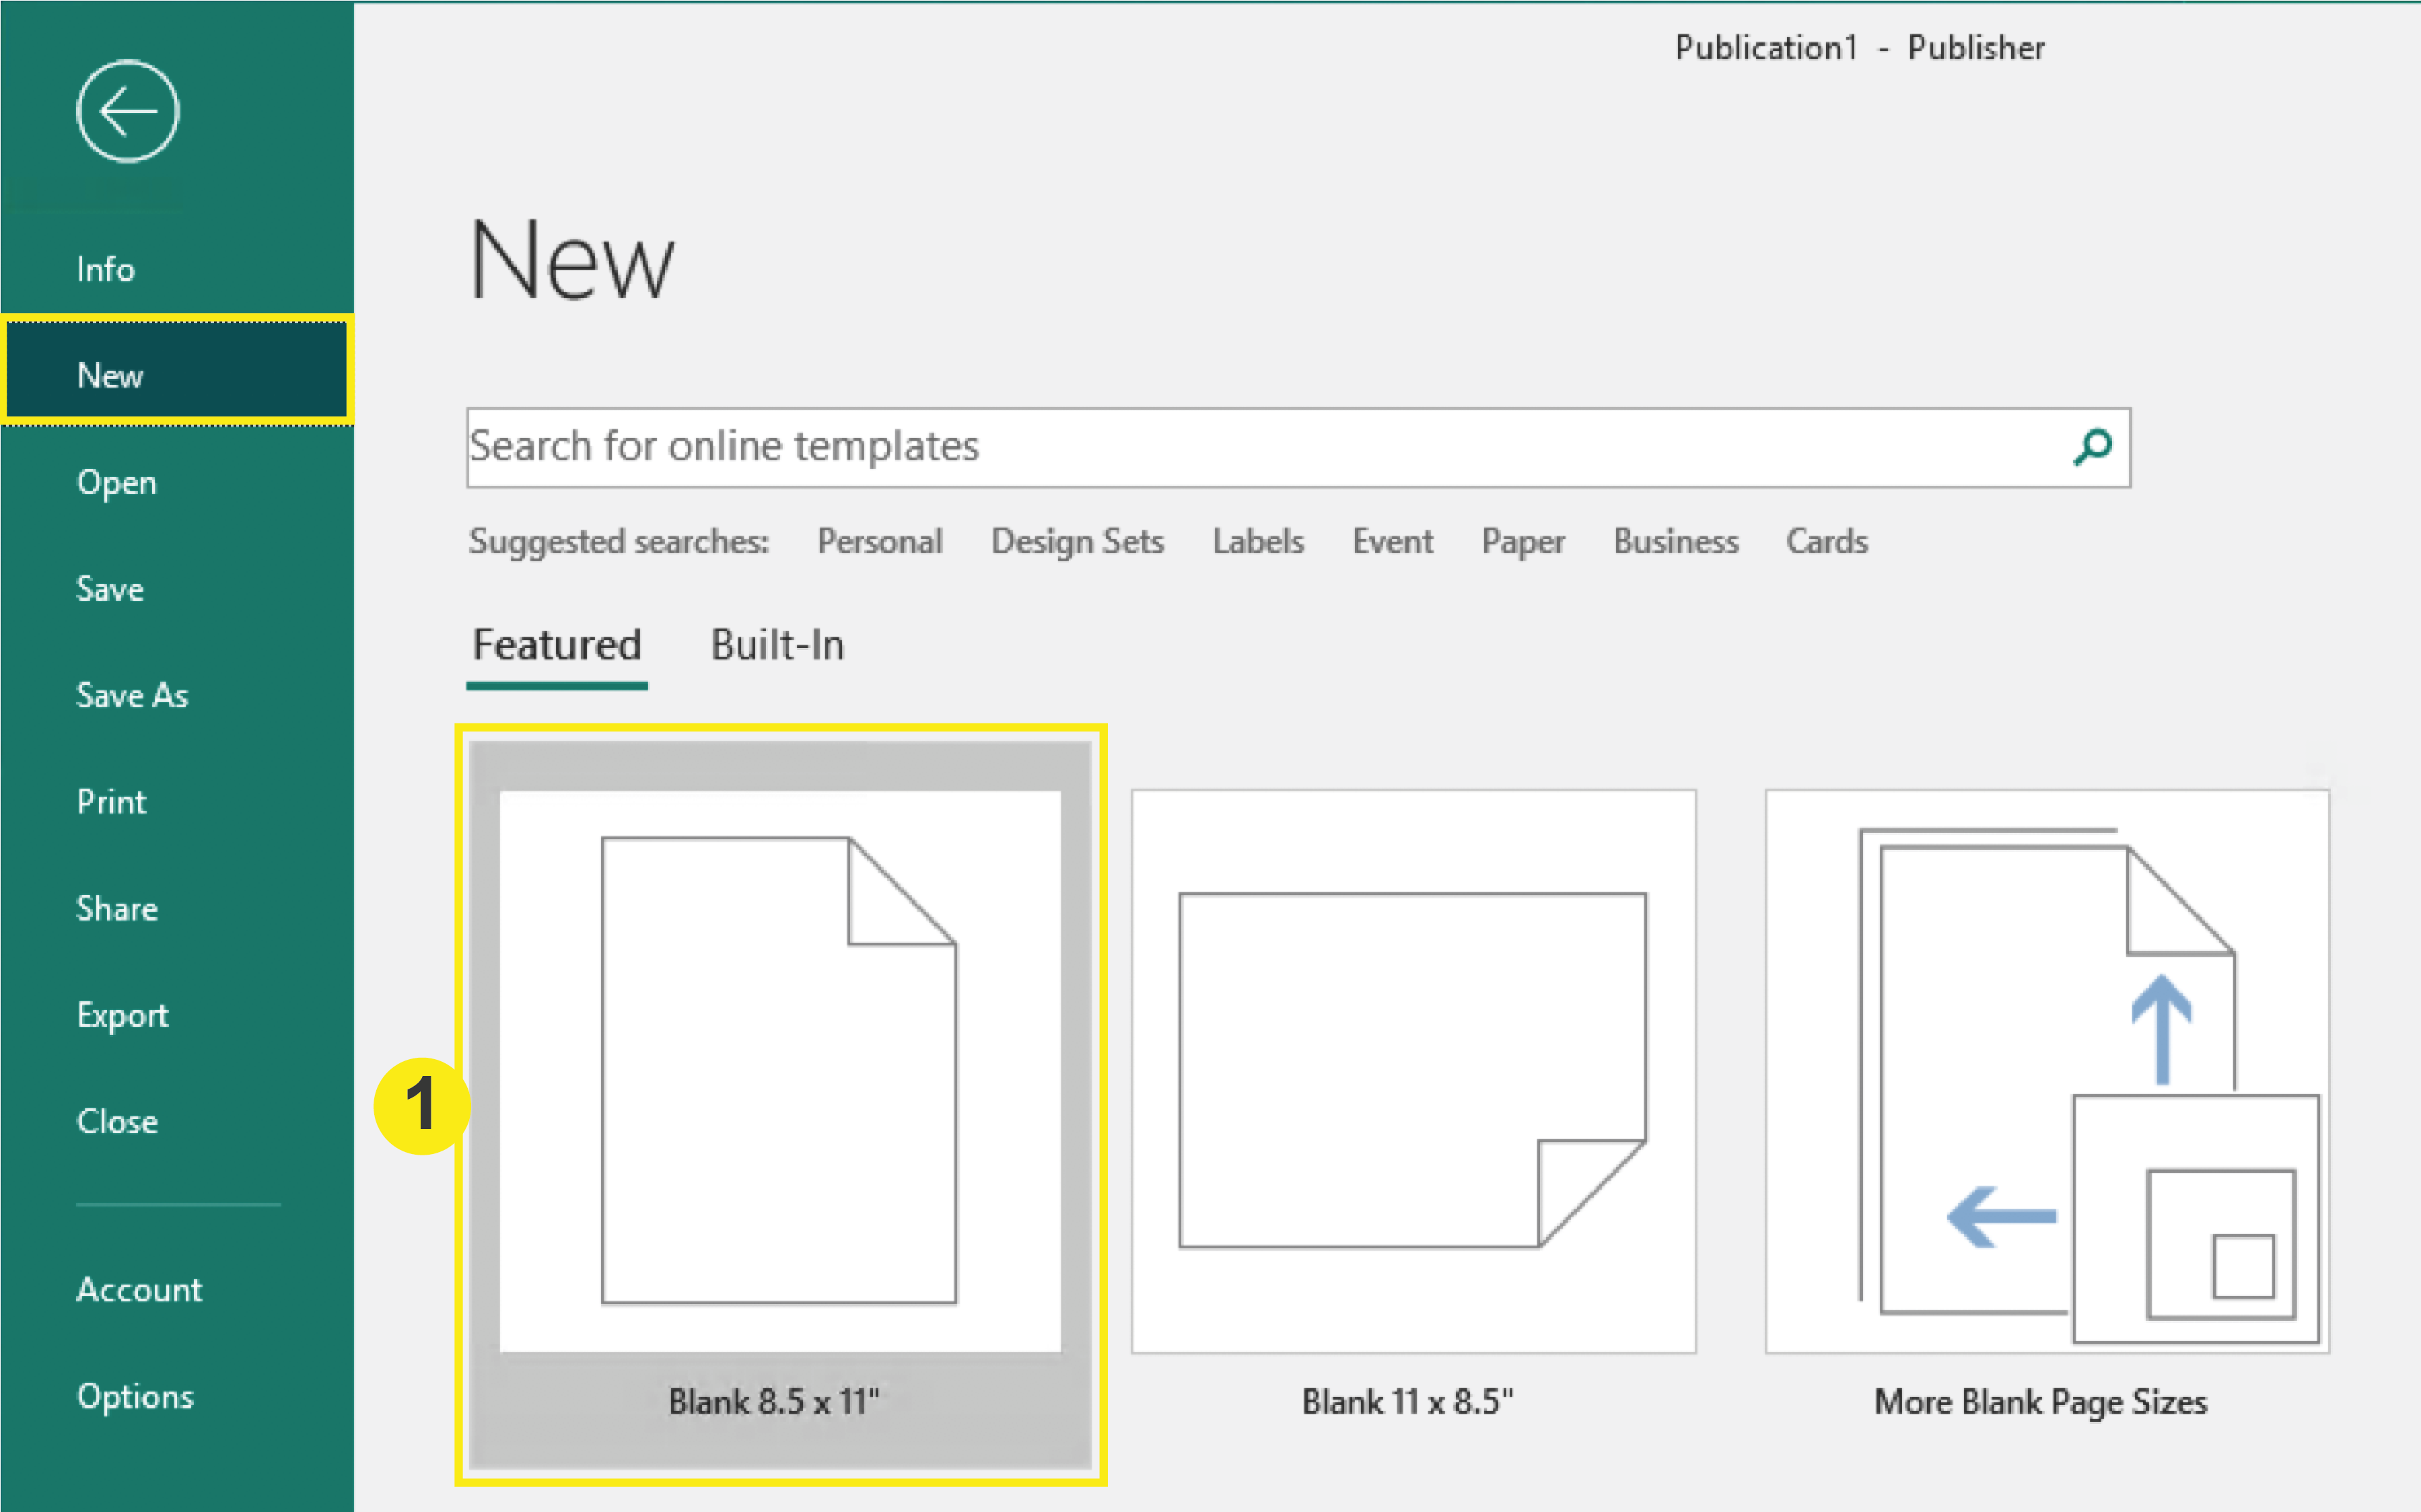Open the Export options
This screenshot has width=2421, height=1512.
[122, 1015]
